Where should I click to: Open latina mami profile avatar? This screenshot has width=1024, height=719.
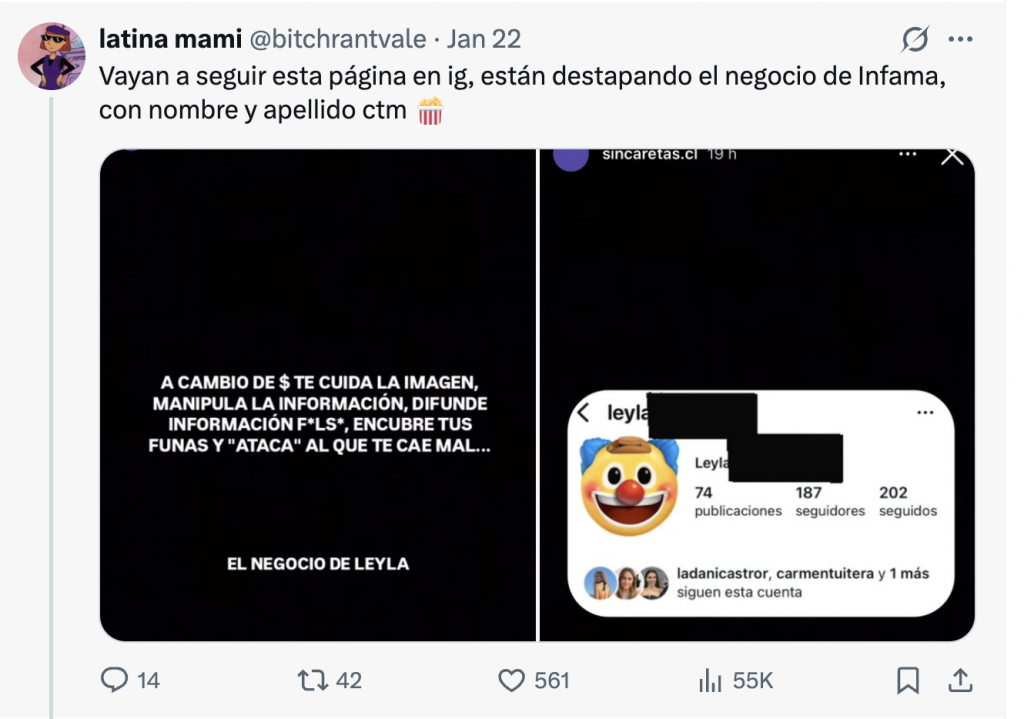point(52,56)
